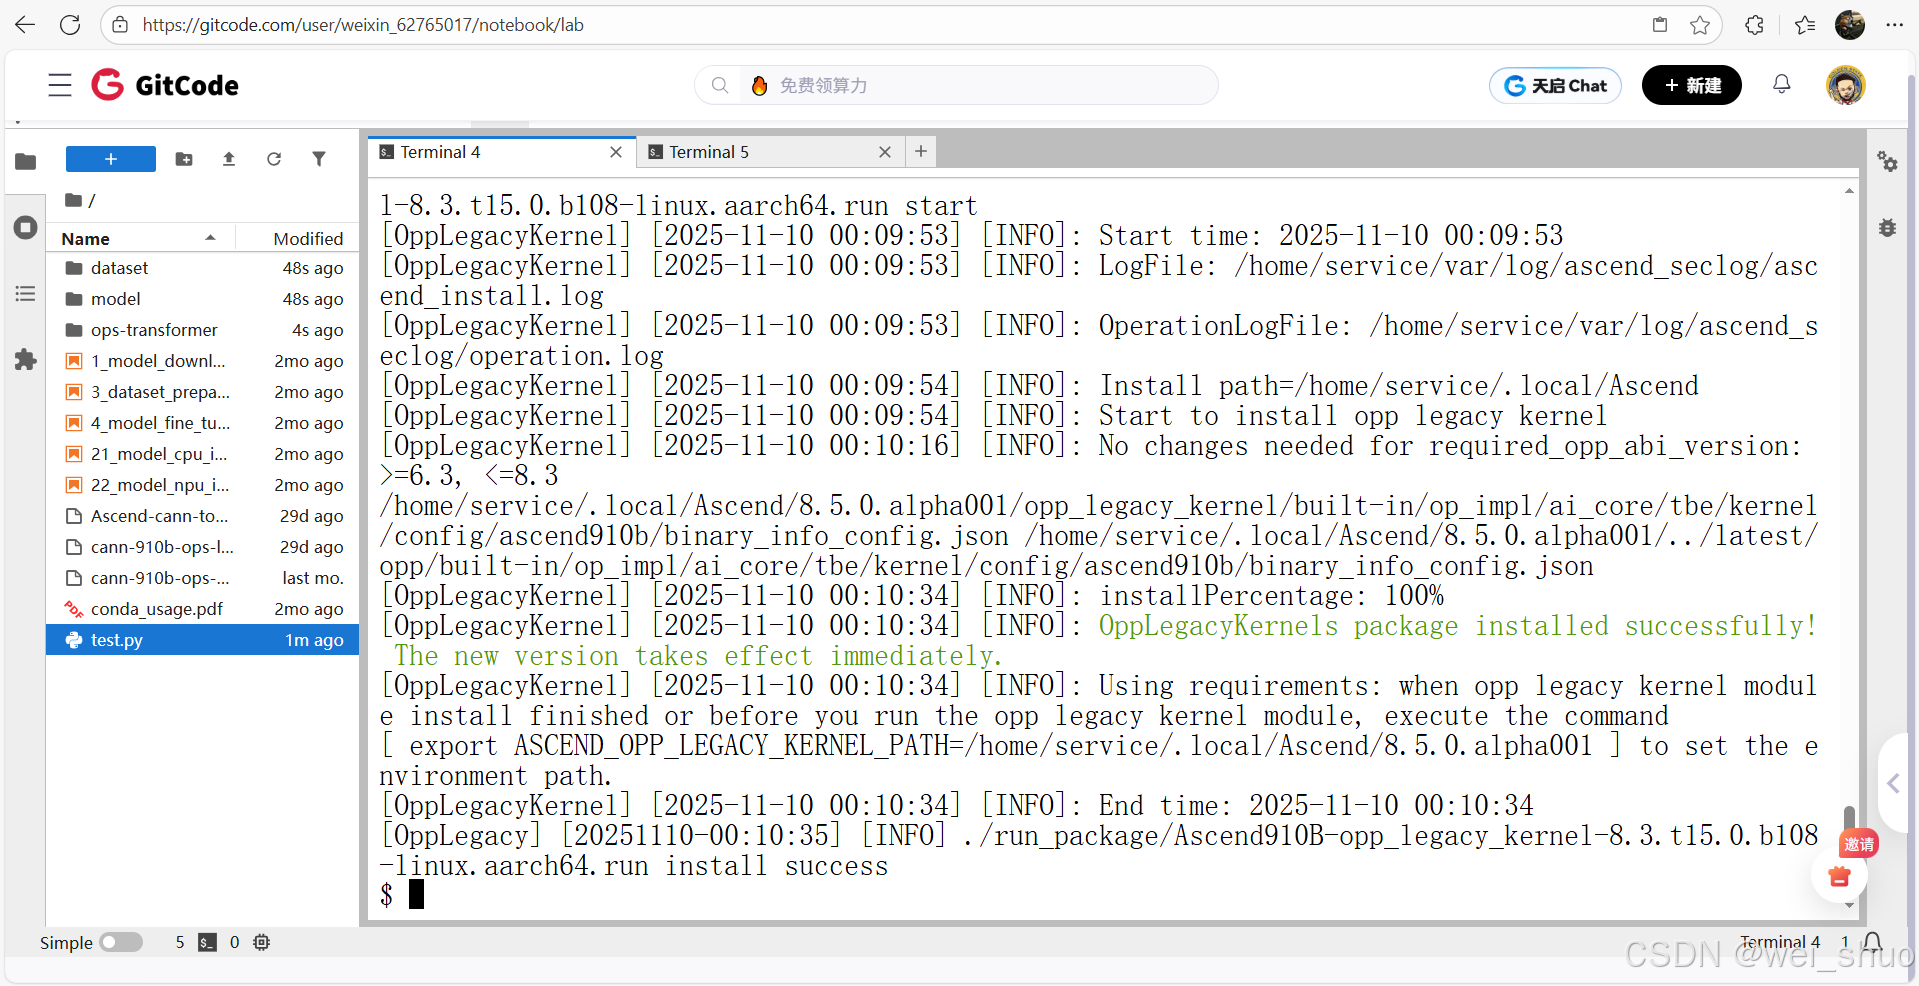The image size is (1919, 986).
Task: Toggle the file filter funnel icon
Action: pos(319,159)
